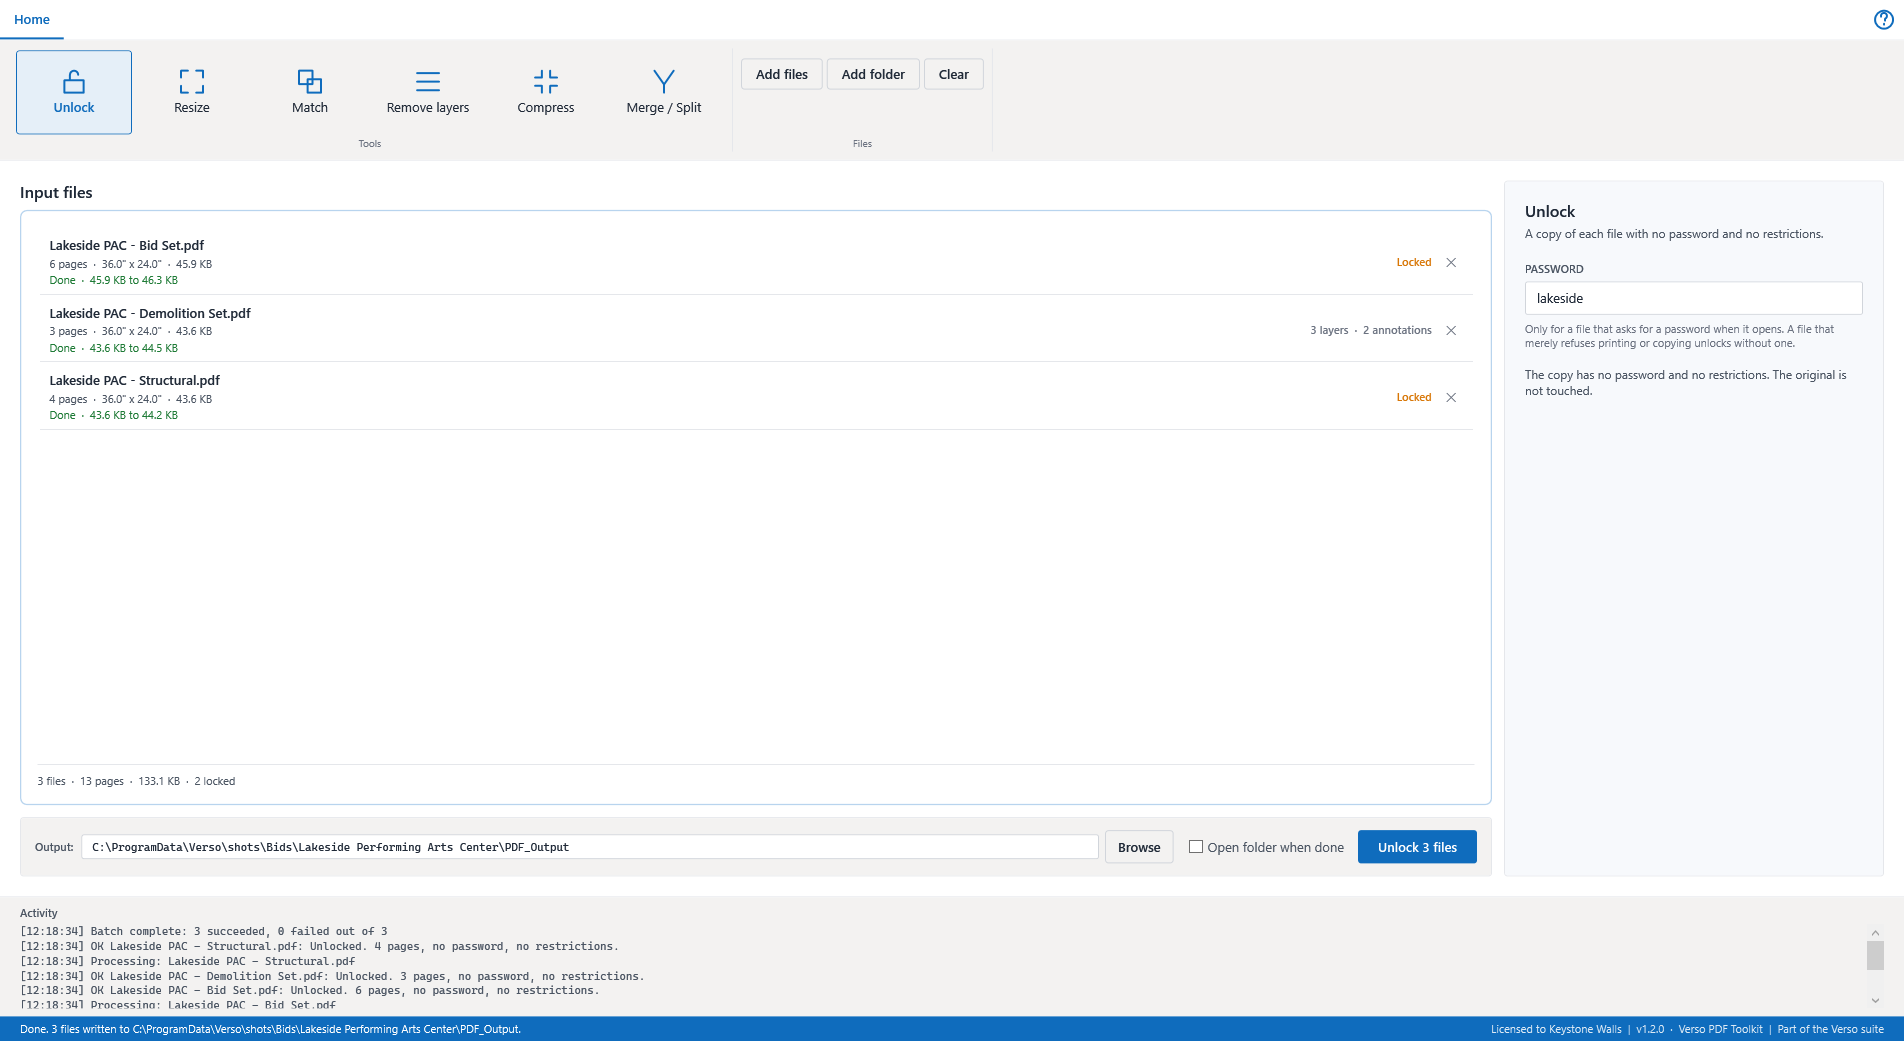Click Locked status on Structural row
1904x1041 pixels.
[1414, 397]
